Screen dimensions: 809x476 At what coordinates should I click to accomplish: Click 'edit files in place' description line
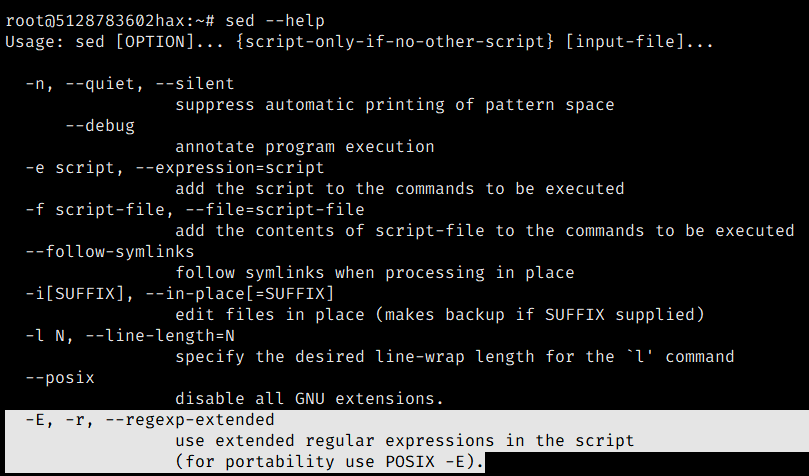440,315
